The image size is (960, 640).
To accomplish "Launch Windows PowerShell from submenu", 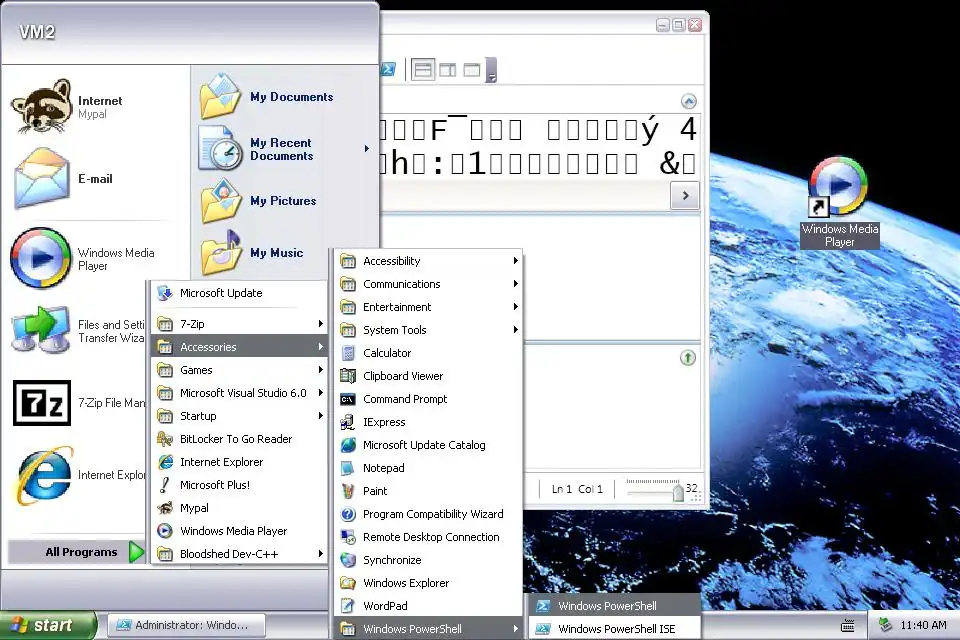I will click(x=615, y=606).
